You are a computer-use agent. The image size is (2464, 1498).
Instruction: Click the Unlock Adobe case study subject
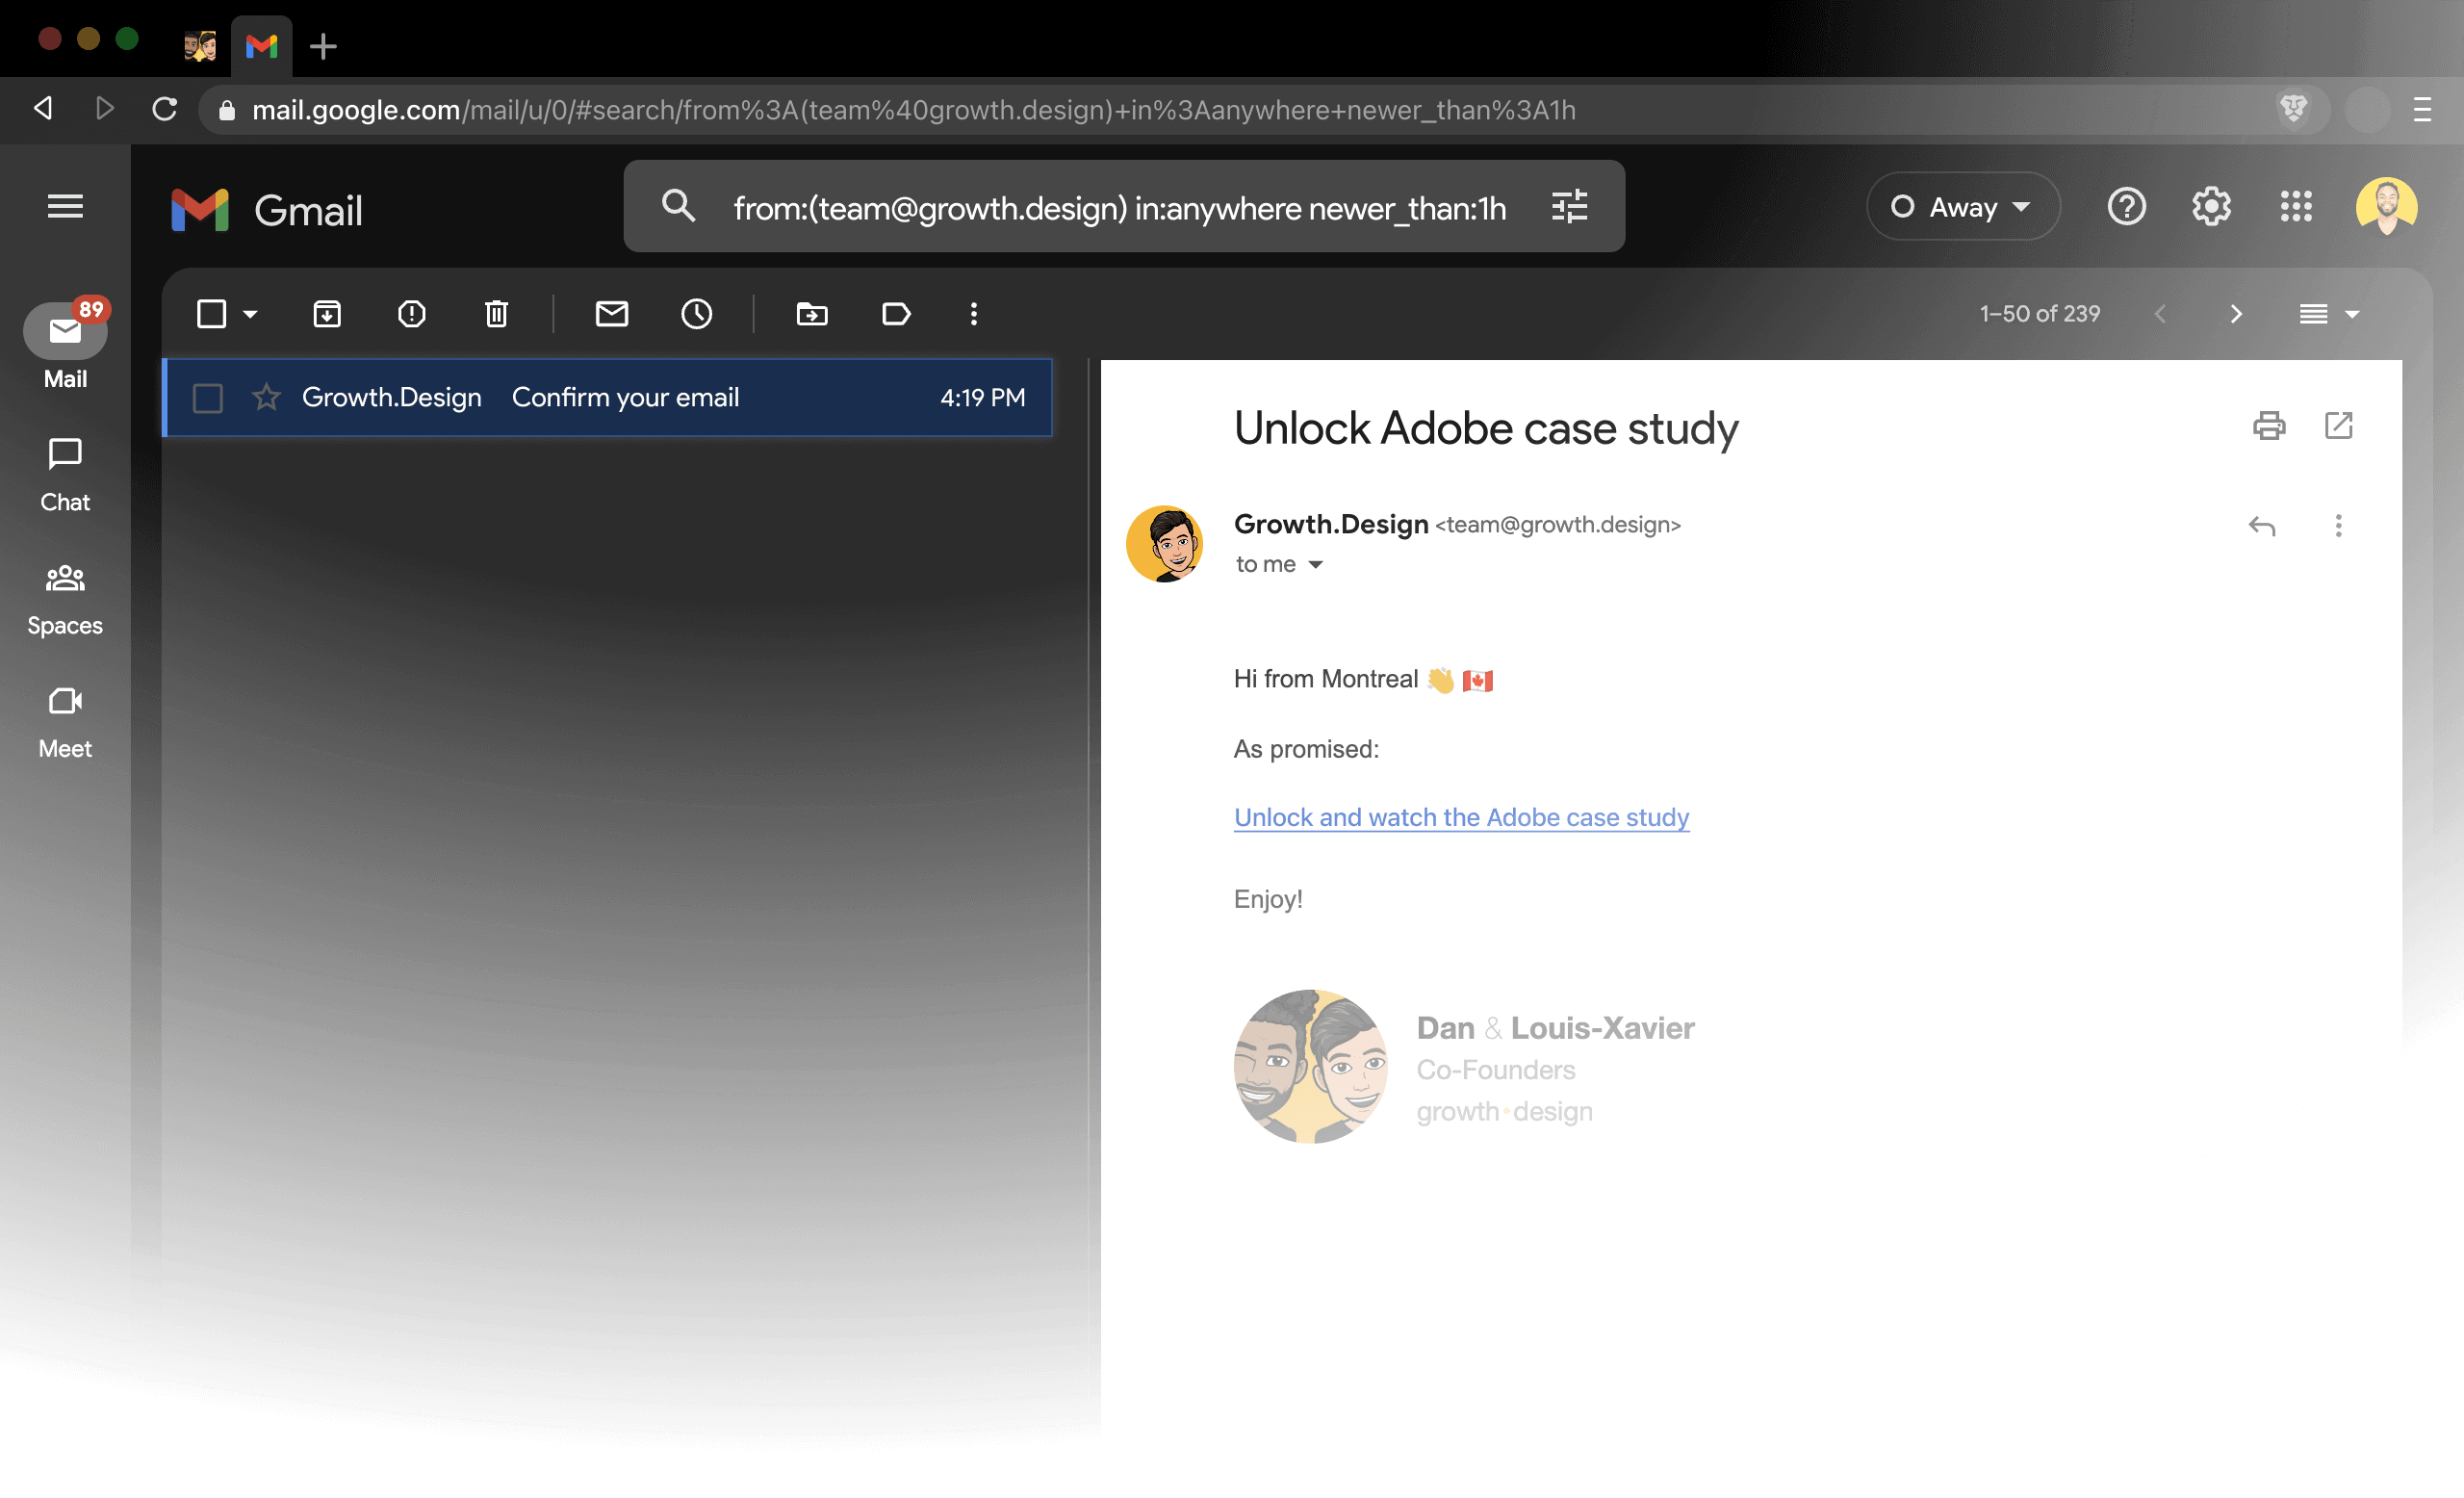pyautogui.click(x=1485, y=428)
